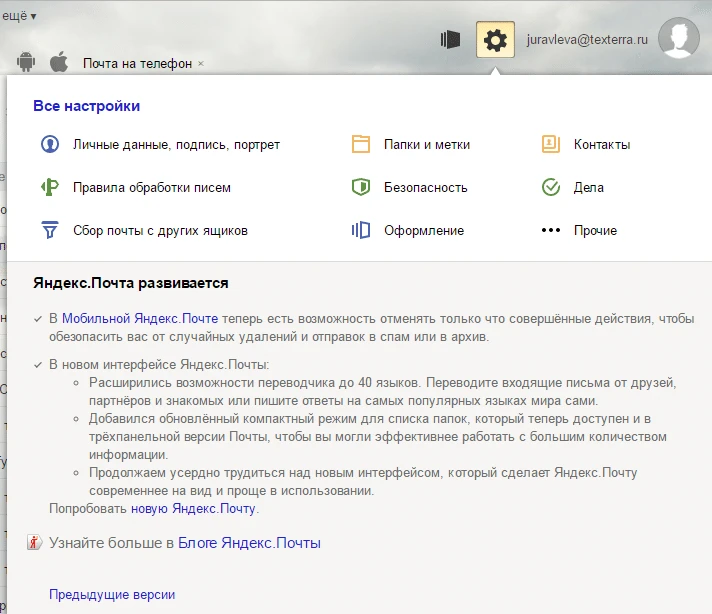The height and width of the screenshot is (614, 712).
Task: Click the contacts card icon
Action: (551, 144)
